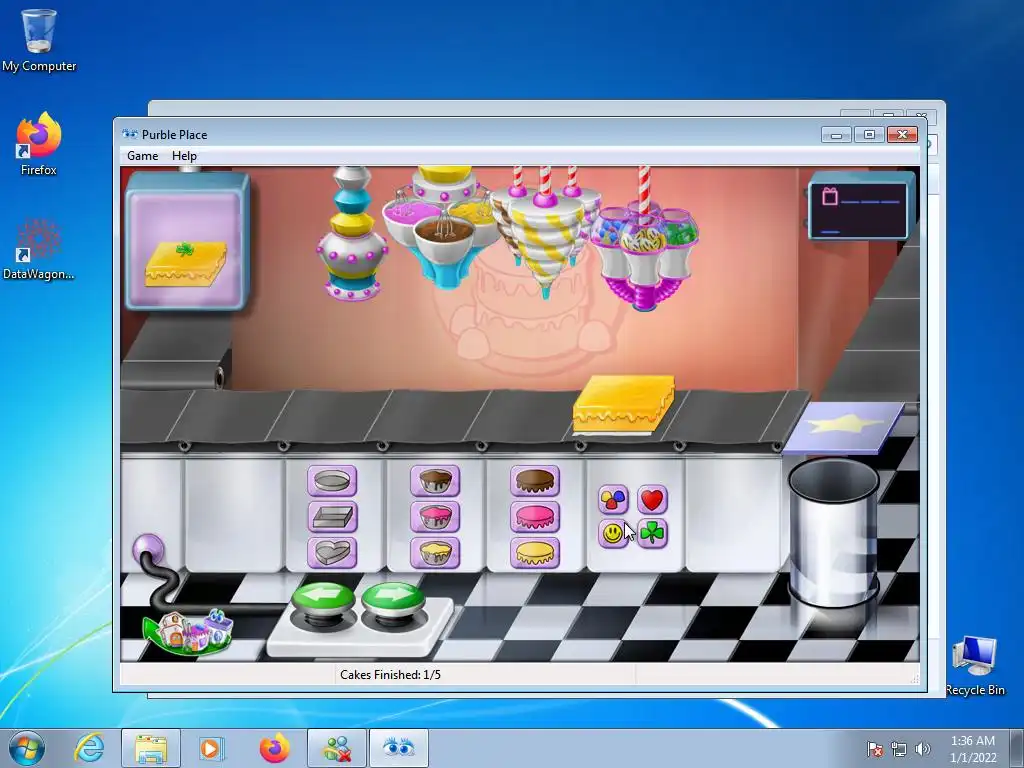Open the Help menu
Viewport: 1024px width, 768px height.
[184, 155]
